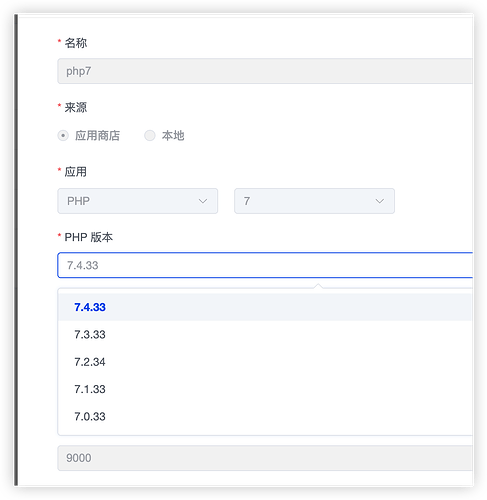Open the PHP application dropdown

[138, 201]
